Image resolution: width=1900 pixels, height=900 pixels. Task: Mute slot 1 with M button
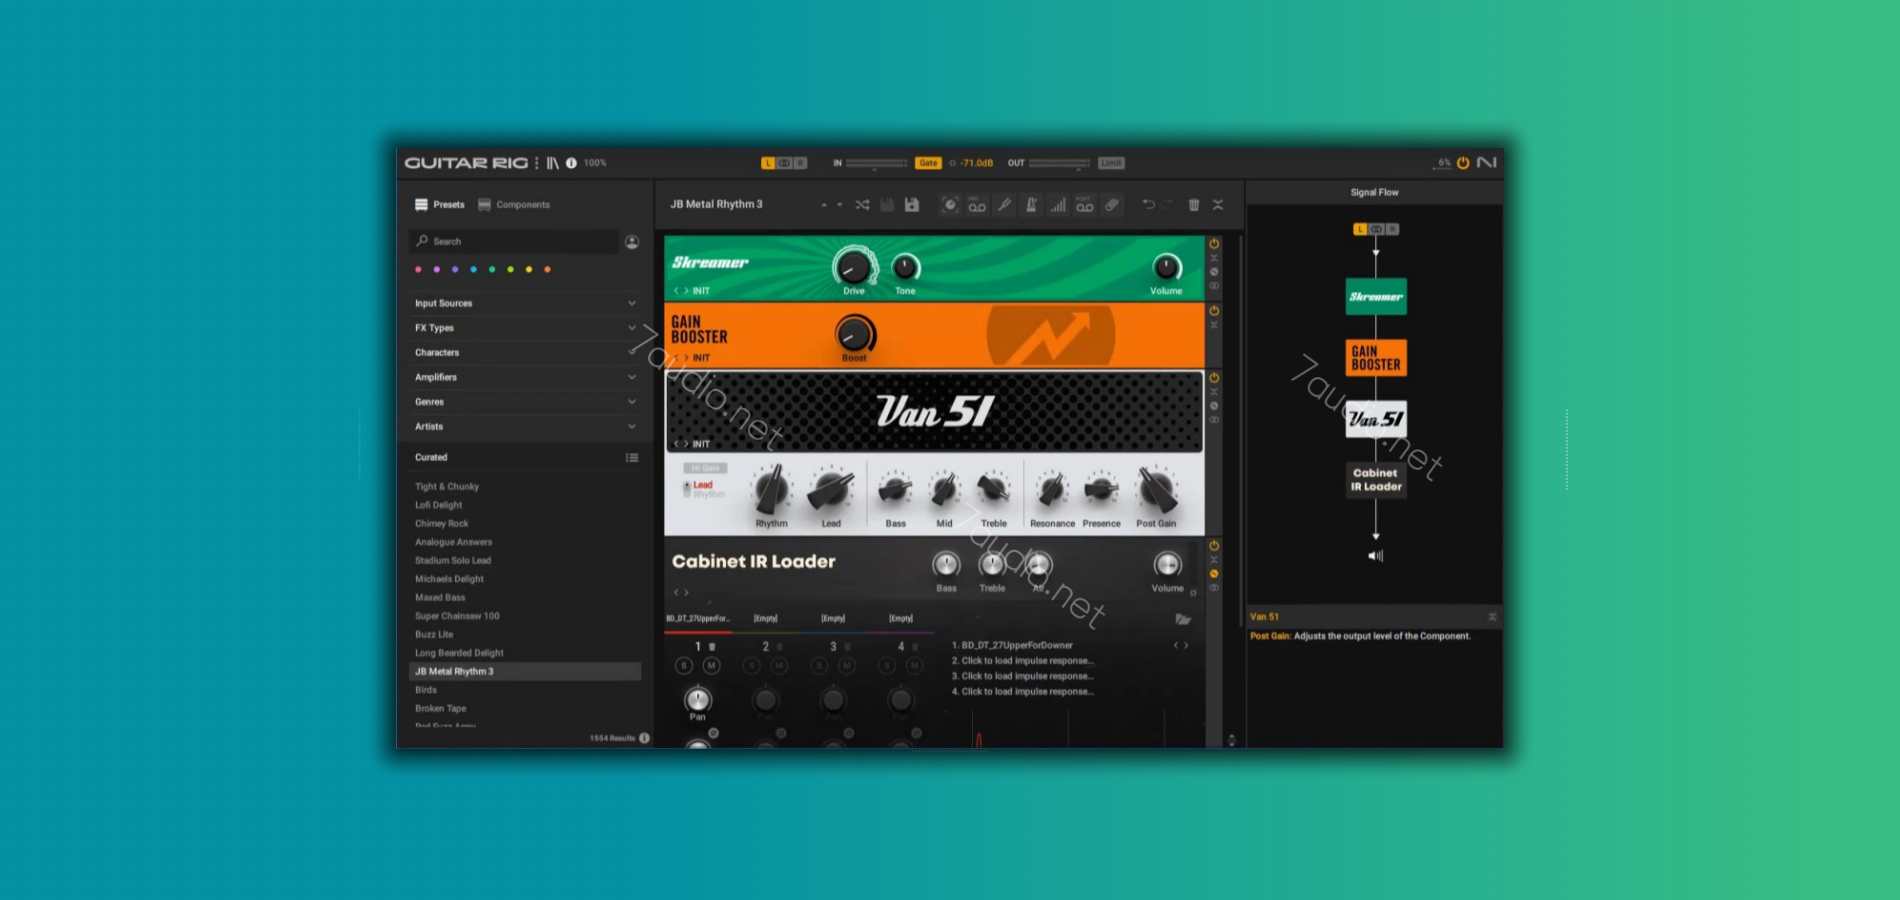point(711,665)
